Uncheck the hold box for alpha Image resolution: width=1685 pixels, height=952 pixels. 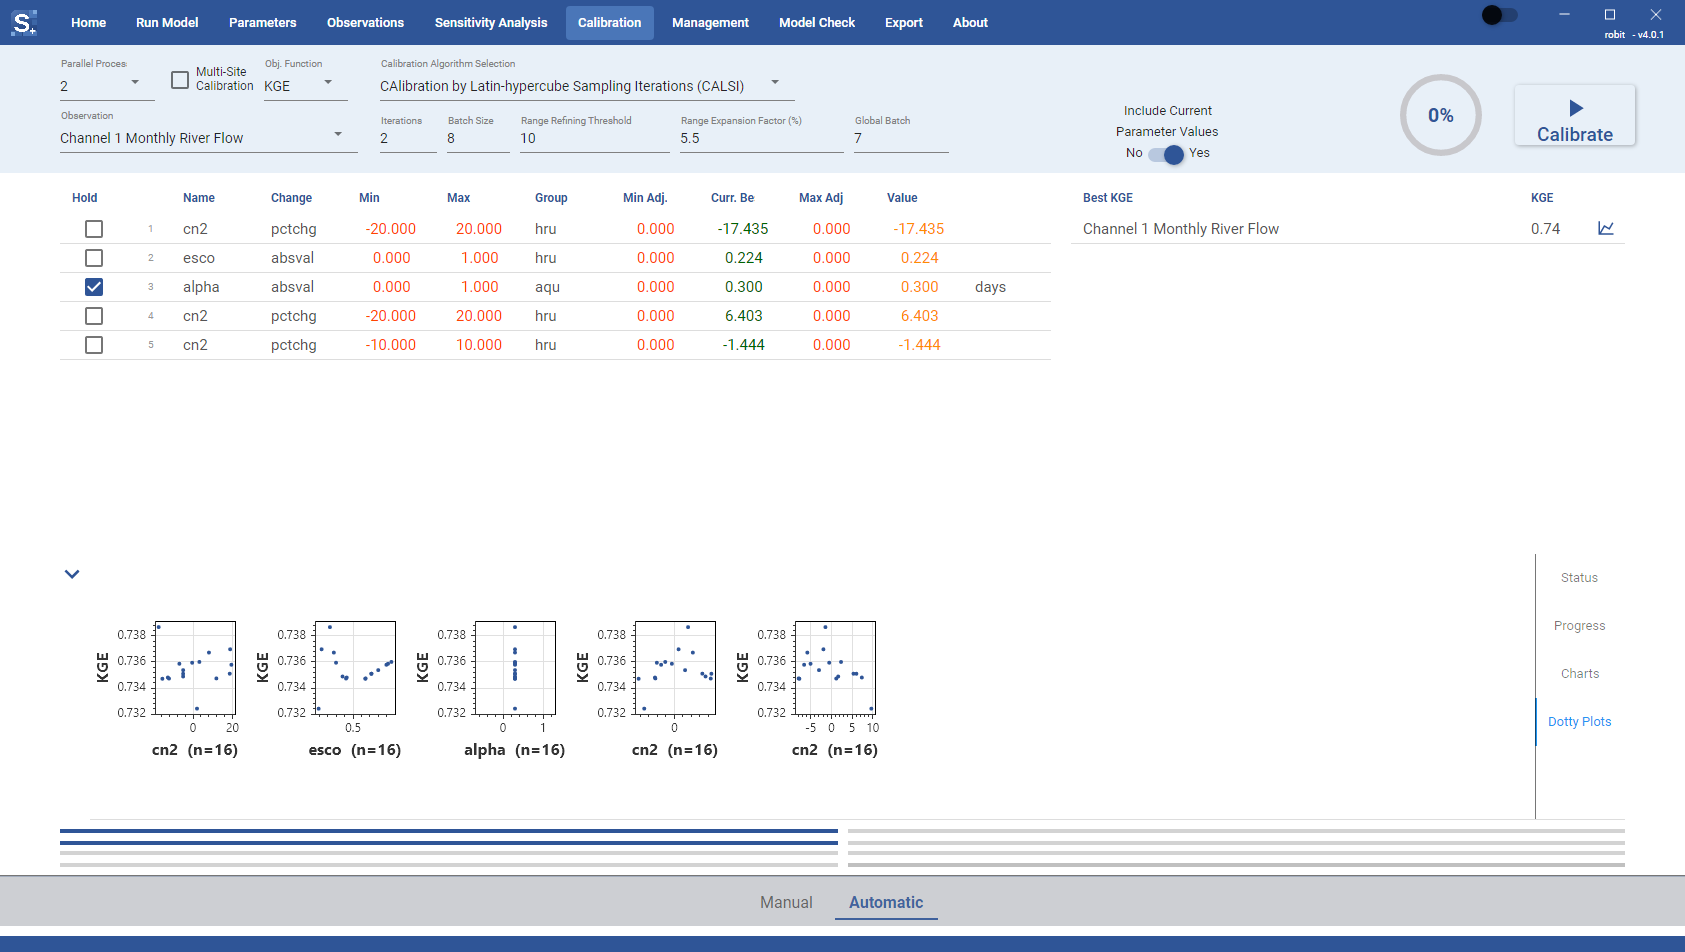click(94, 287)
